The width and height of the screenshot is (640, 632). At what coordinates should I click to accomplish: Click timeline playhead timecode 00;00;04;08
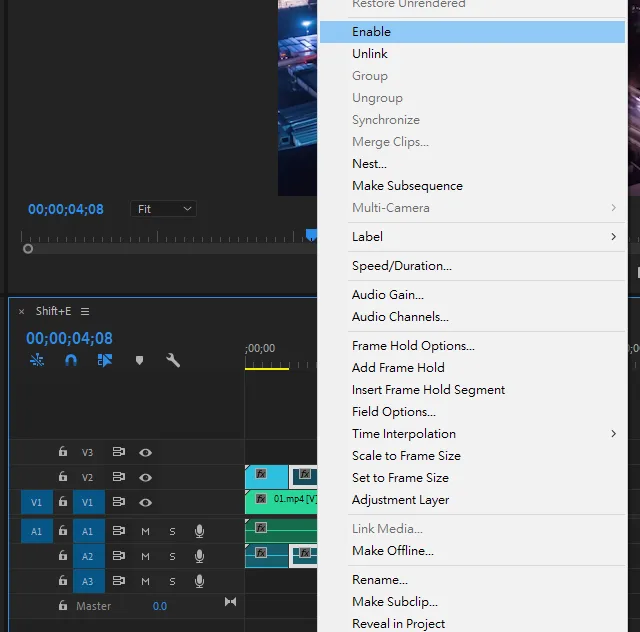69,338
